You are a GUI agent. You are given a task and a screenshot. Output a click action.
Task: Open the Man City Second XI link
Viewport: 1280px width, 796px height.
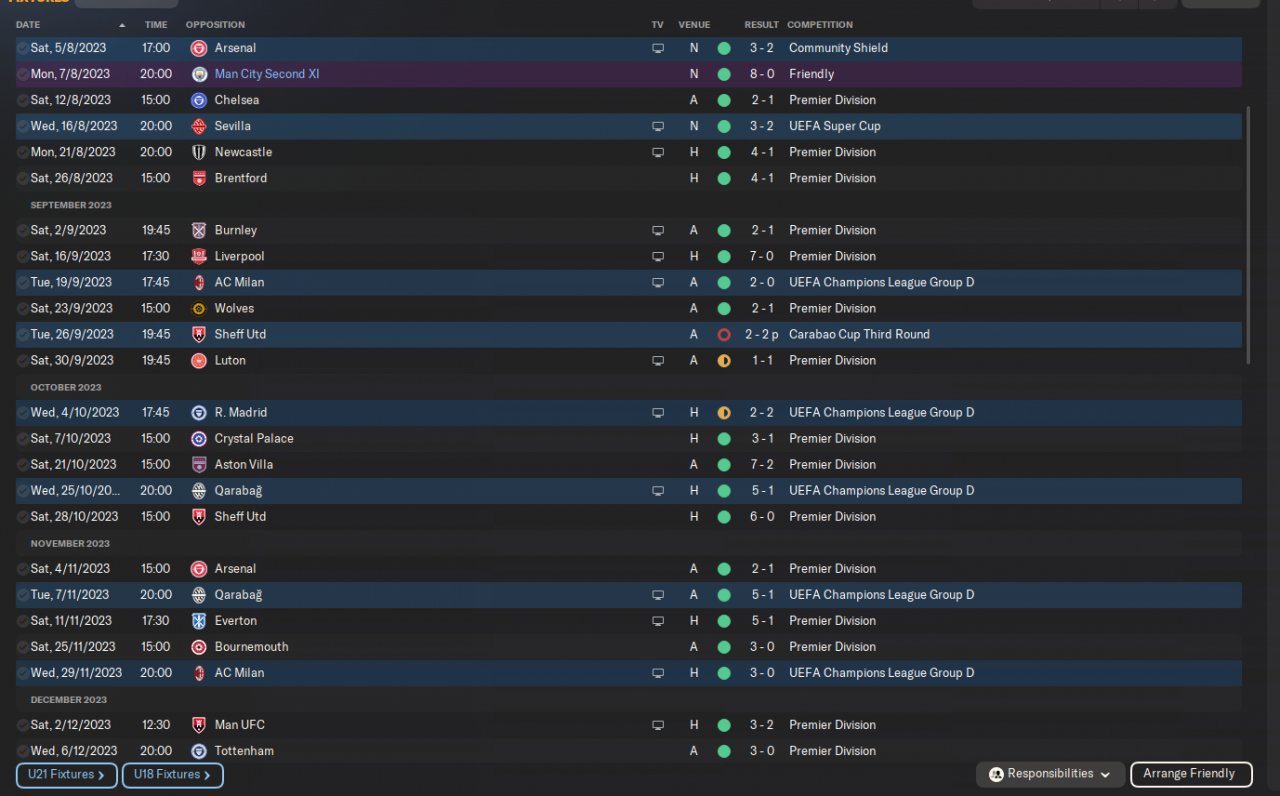267,74
